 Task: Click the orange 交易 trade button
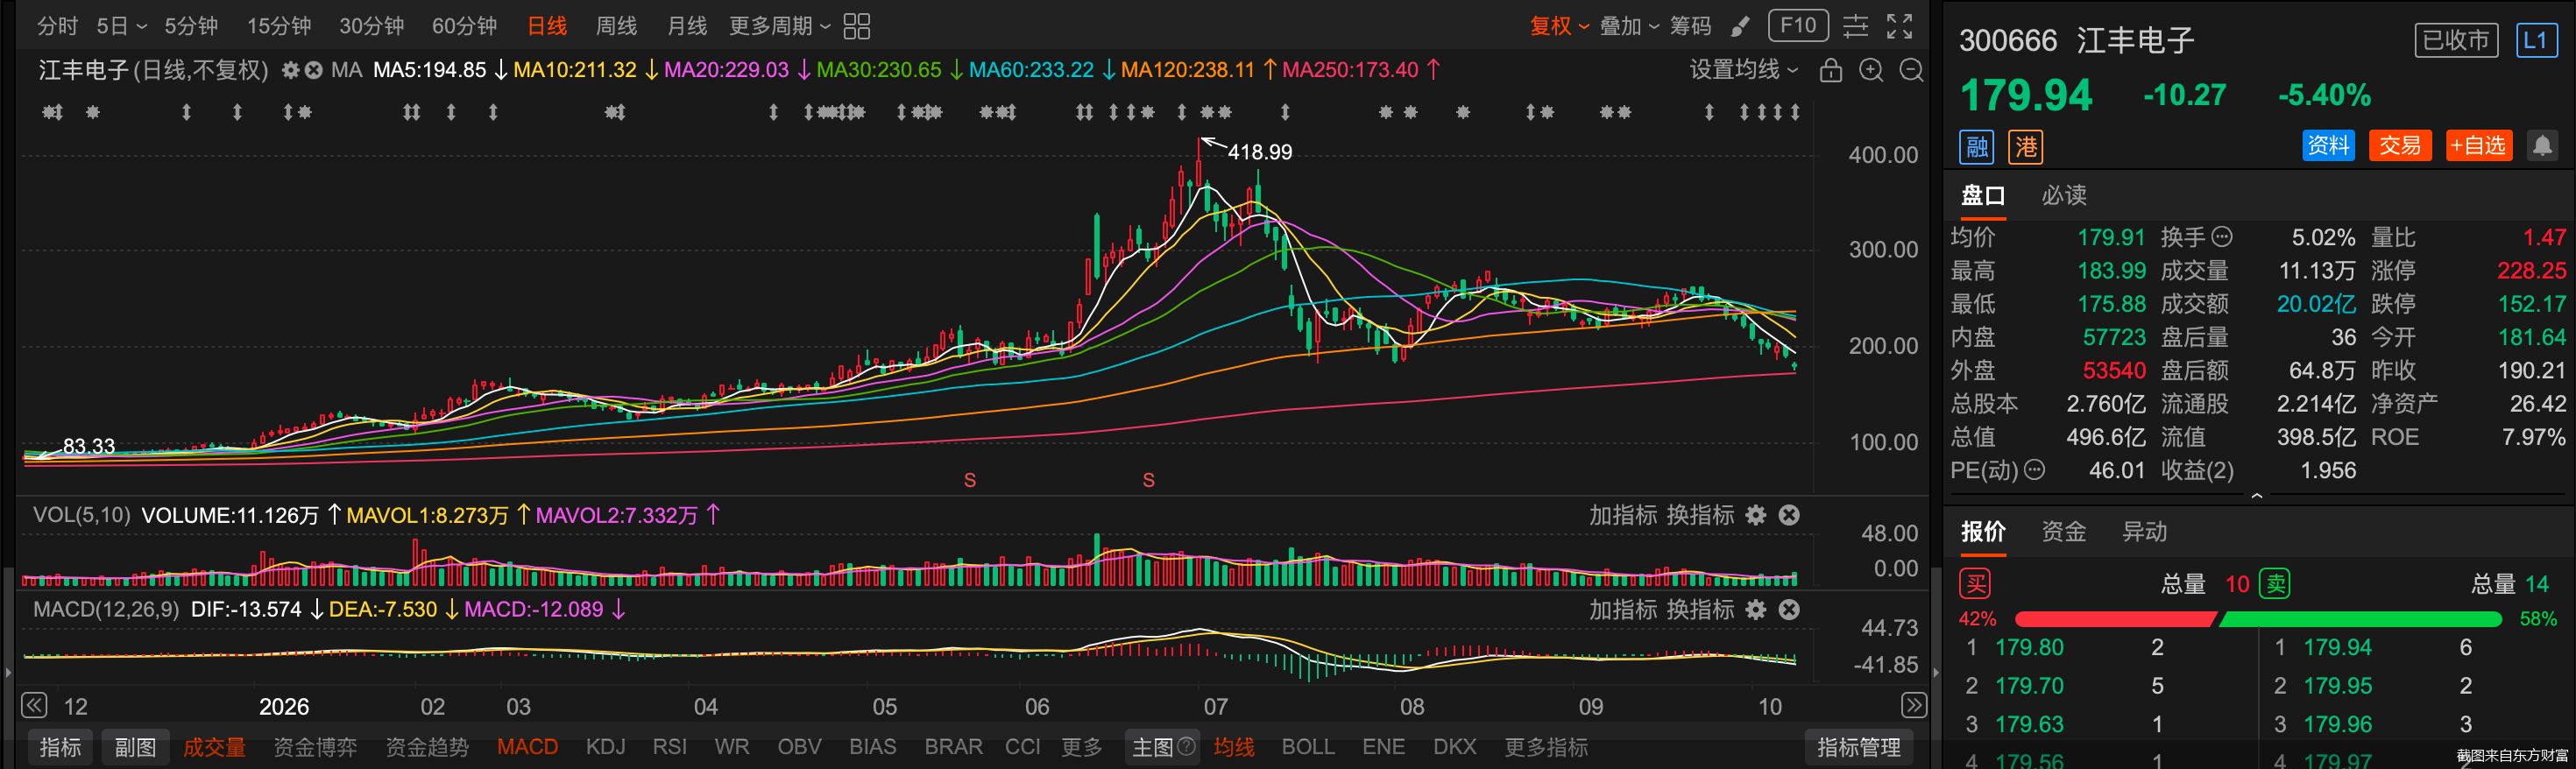(2399, 146)
